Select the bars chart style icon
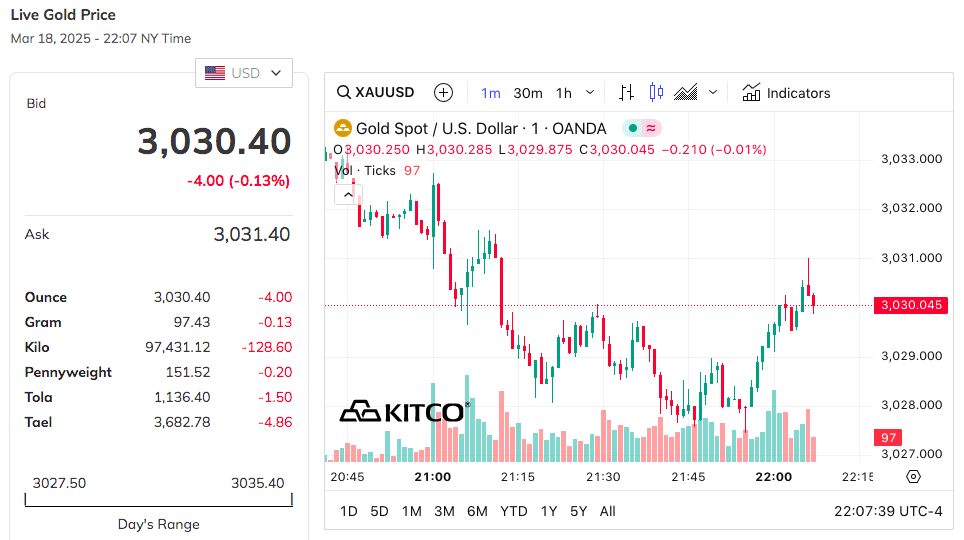Image resolution: width=964 pixels, height=540 pixels. tap(626, 93)
